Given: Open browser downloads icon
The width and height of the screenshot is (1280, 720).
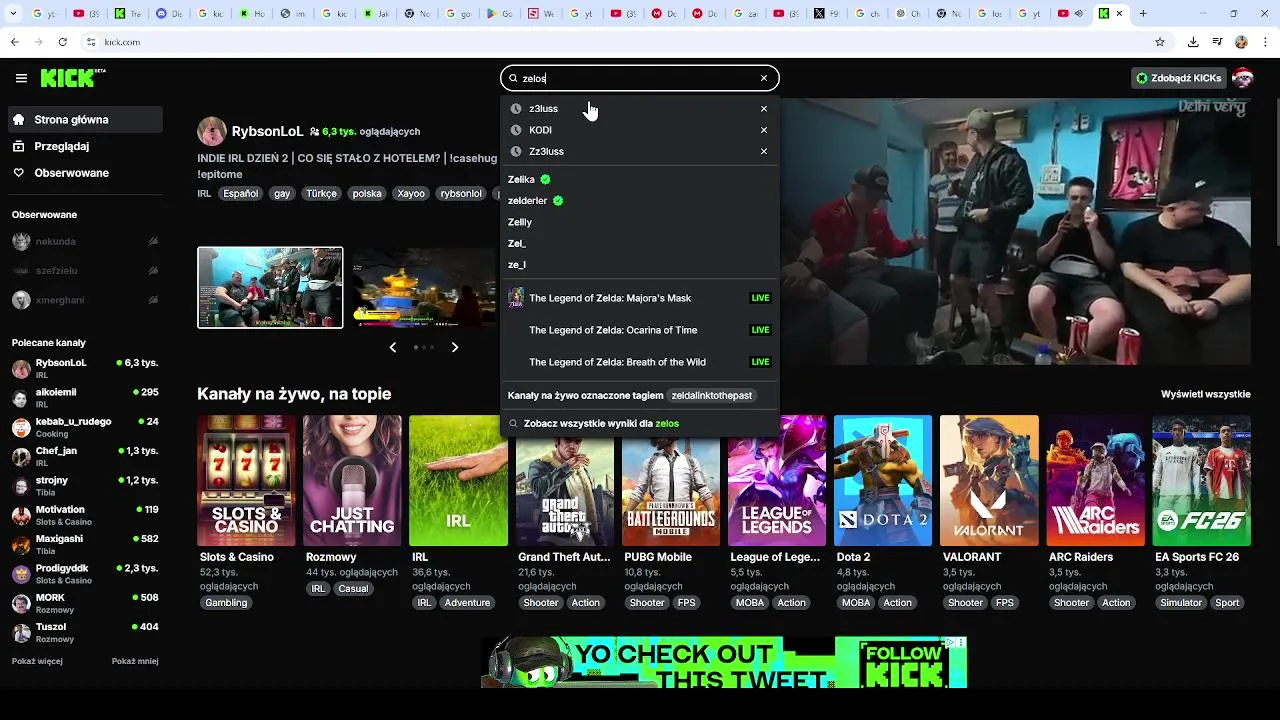Looking at the screenshot, I should click(1193, 42).
